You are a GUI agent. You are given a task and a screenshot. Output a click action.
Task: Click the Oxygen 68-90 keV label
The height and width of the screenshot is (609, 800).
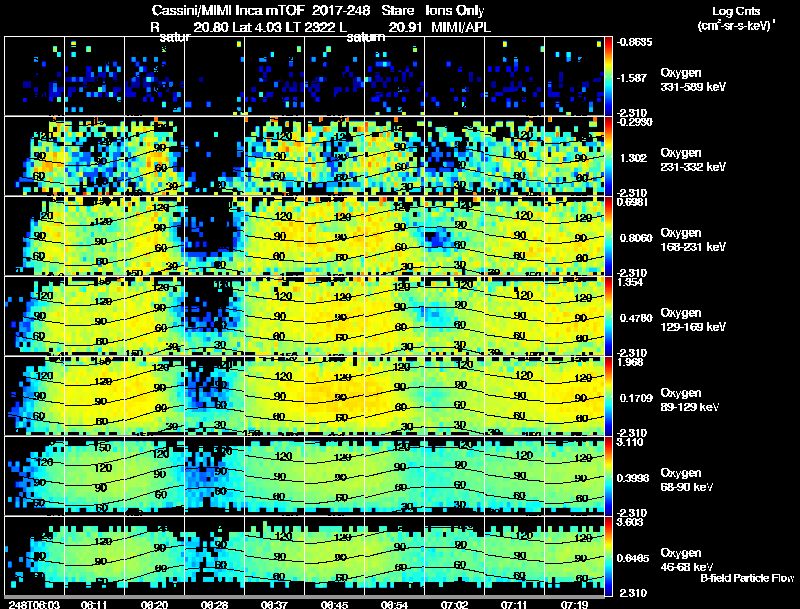(686, 480)
